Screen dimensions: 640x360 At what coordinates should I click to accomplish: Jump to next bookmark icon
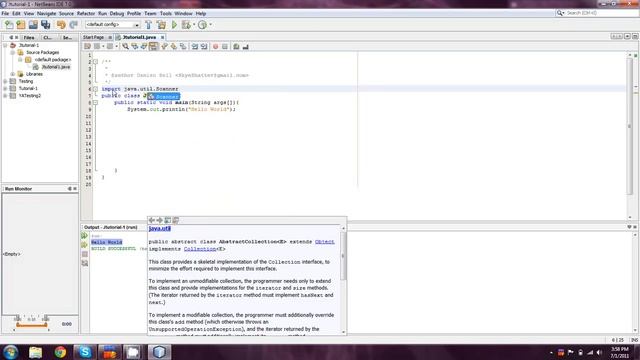(x=173, y=47)
